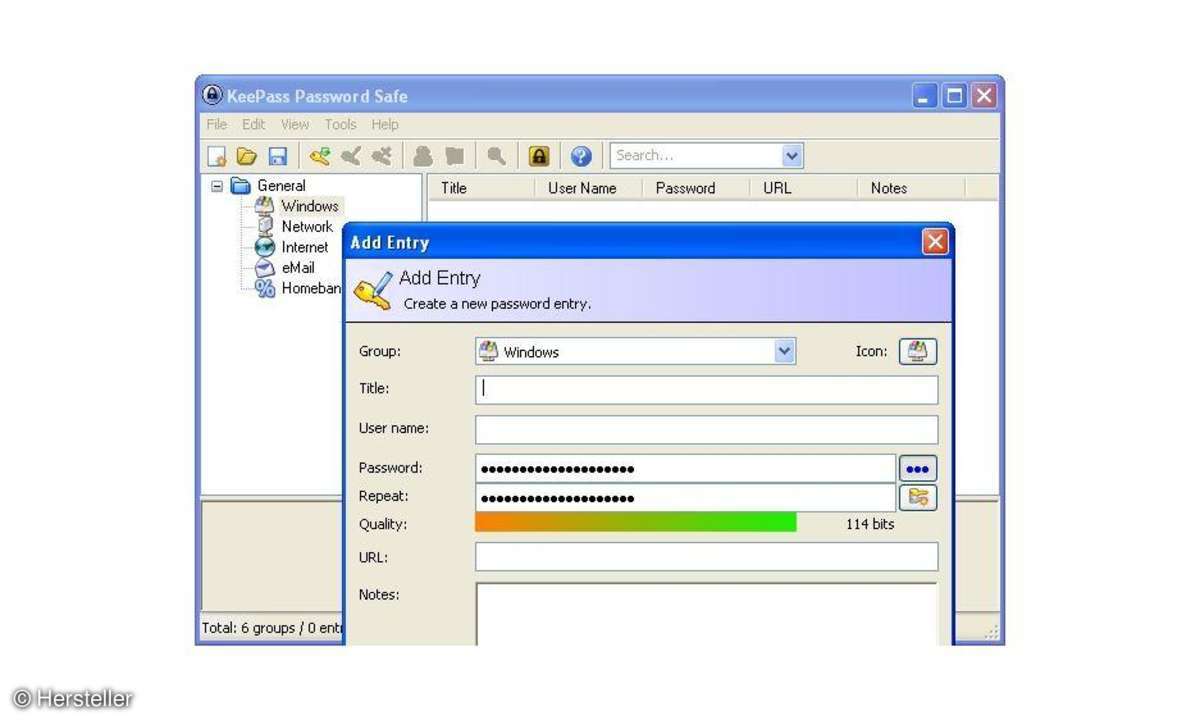The height and width of the screenshot is (720, 1200).
Task: Click the Open Database folder icon
Action: click(x=246, y=156)
